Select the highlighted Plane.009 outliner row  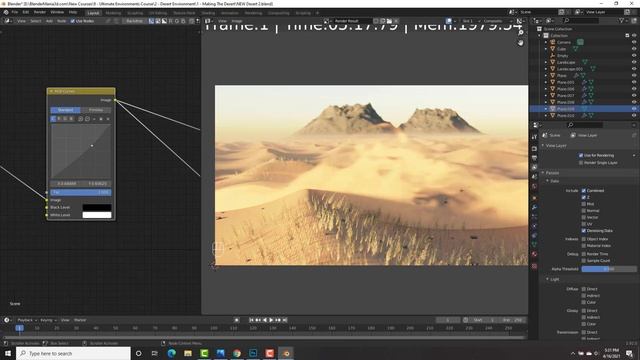point(584,109)
